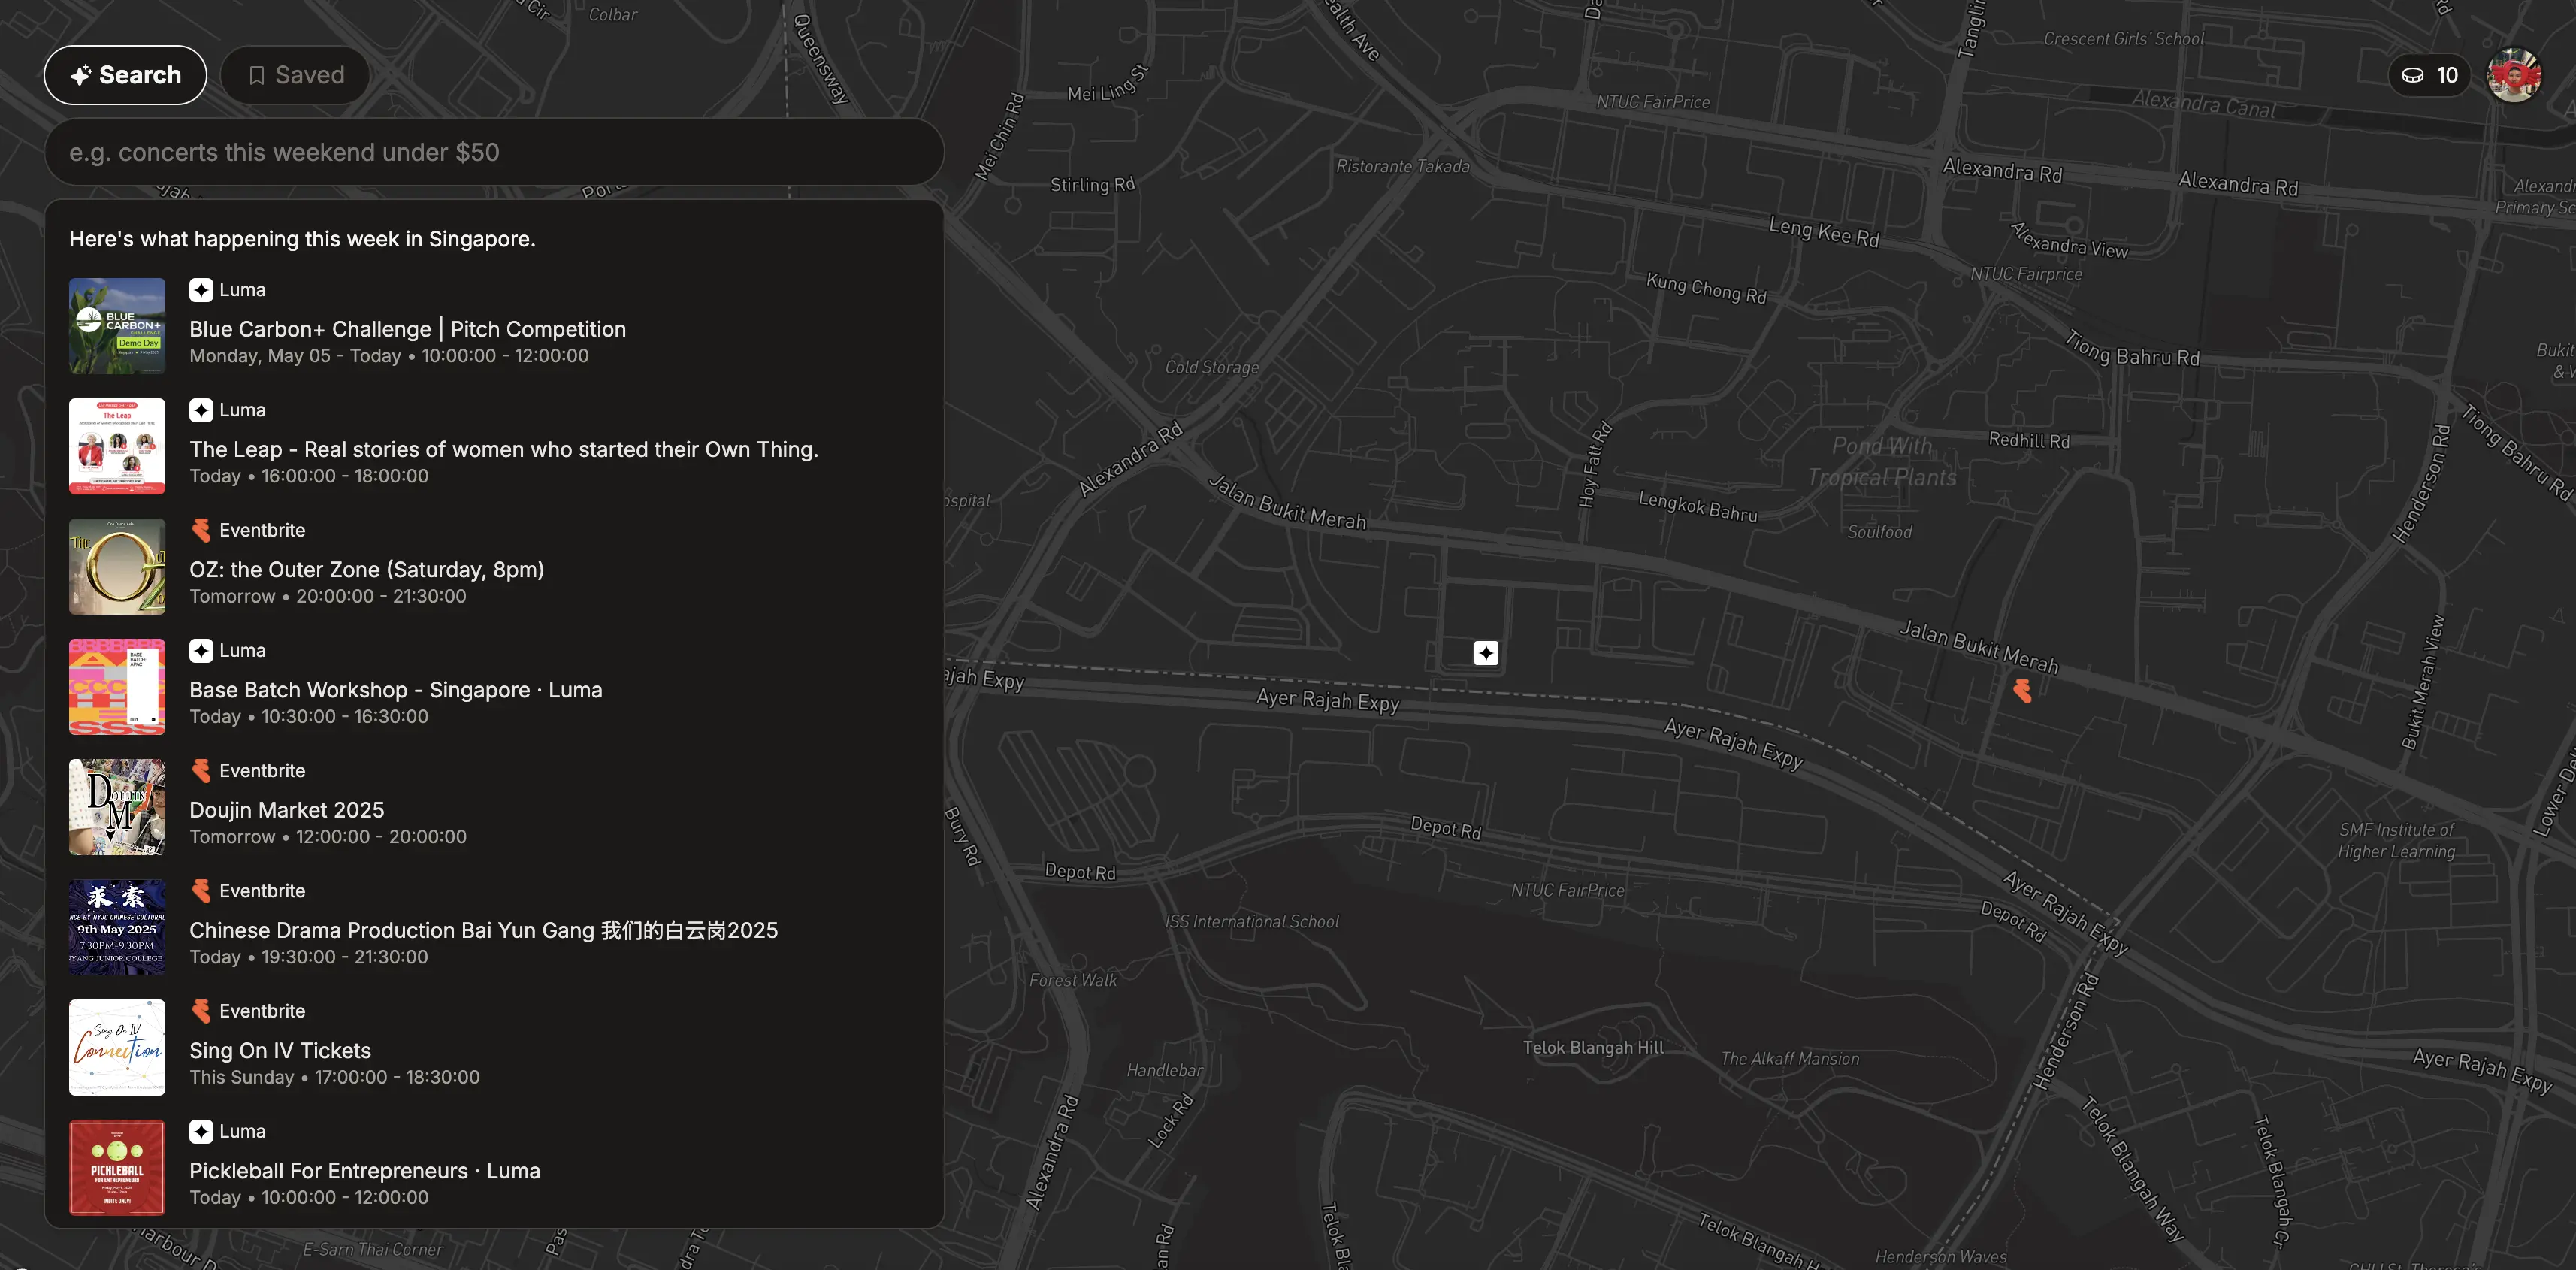Click SMF Institute of Higher Learning label

point(2396,840)
